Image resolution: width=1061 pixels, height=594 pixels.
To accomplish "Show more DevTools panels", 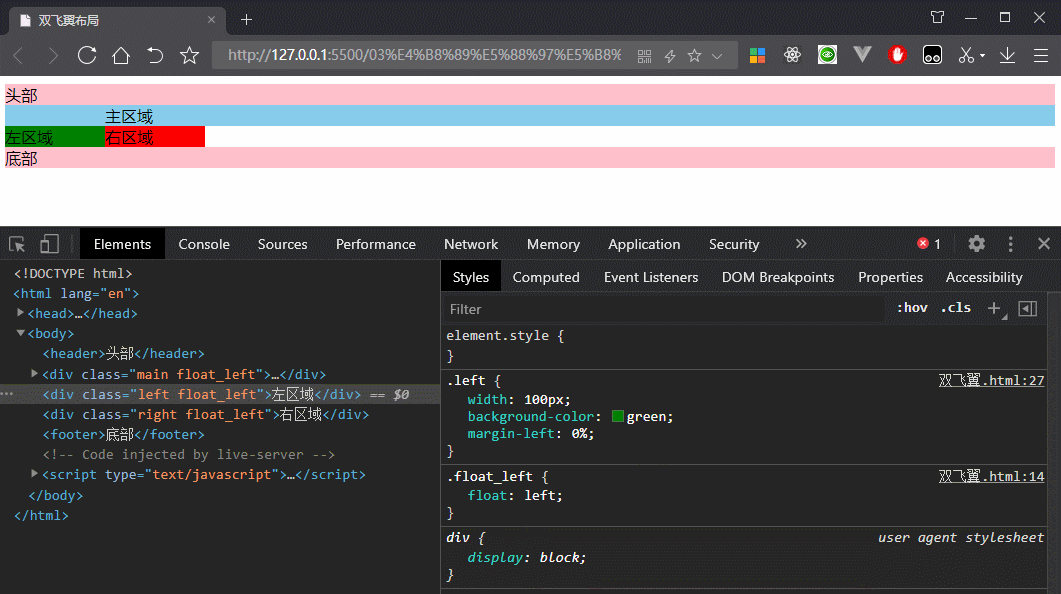I will click(x=801, y=244).
